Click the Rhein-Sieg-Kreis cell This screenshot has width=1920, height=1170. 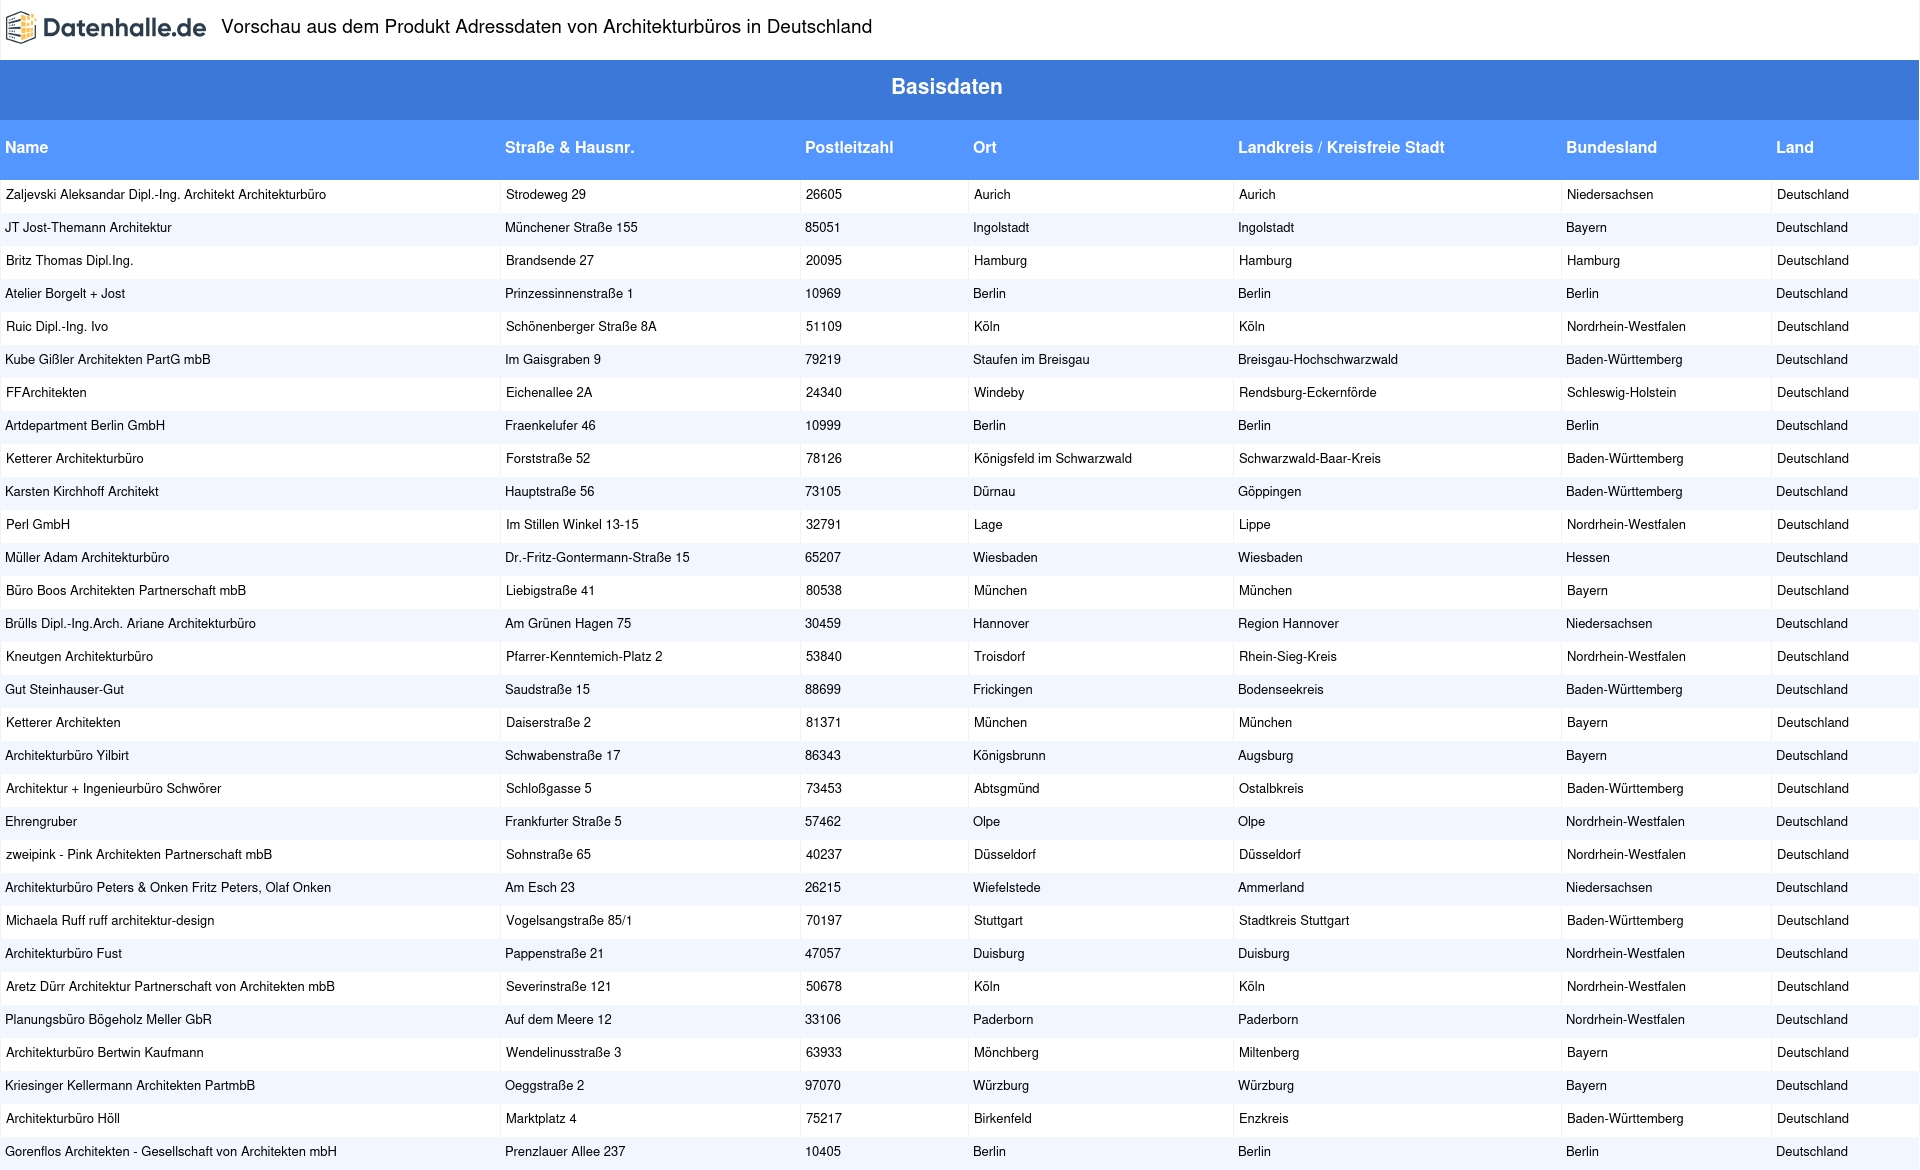click(x=1288, y=657)
